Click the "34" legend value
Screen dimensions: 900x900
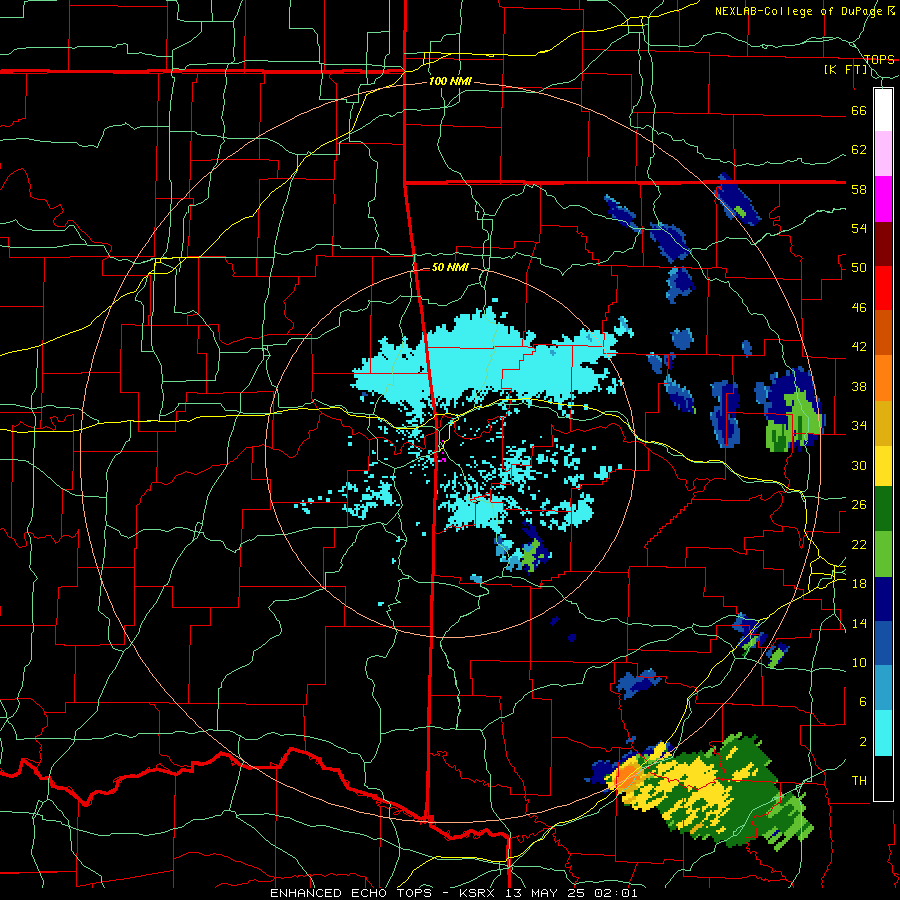[859, 425]
